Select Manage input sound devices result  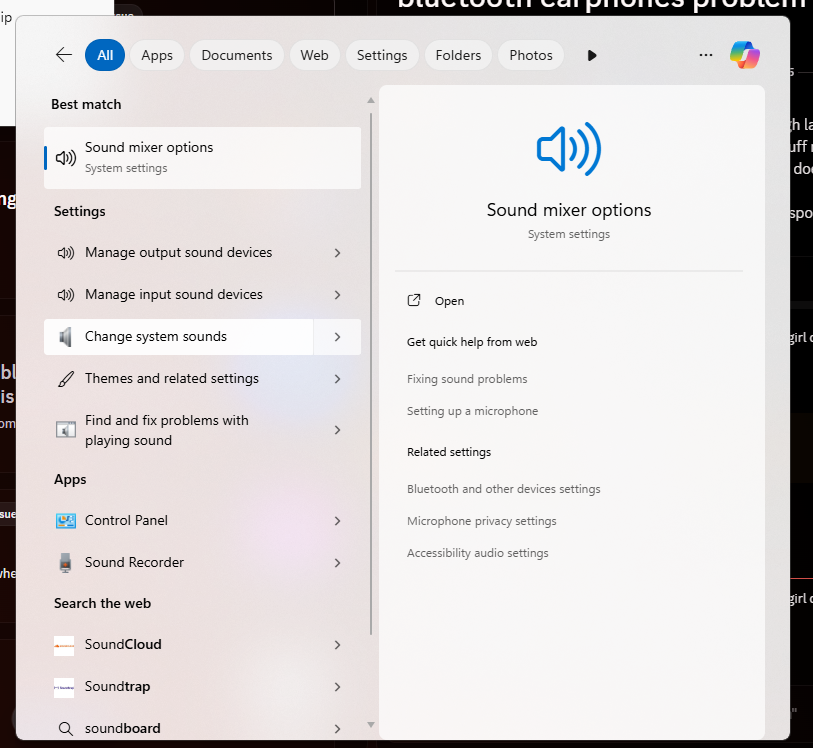click(202, 295)
